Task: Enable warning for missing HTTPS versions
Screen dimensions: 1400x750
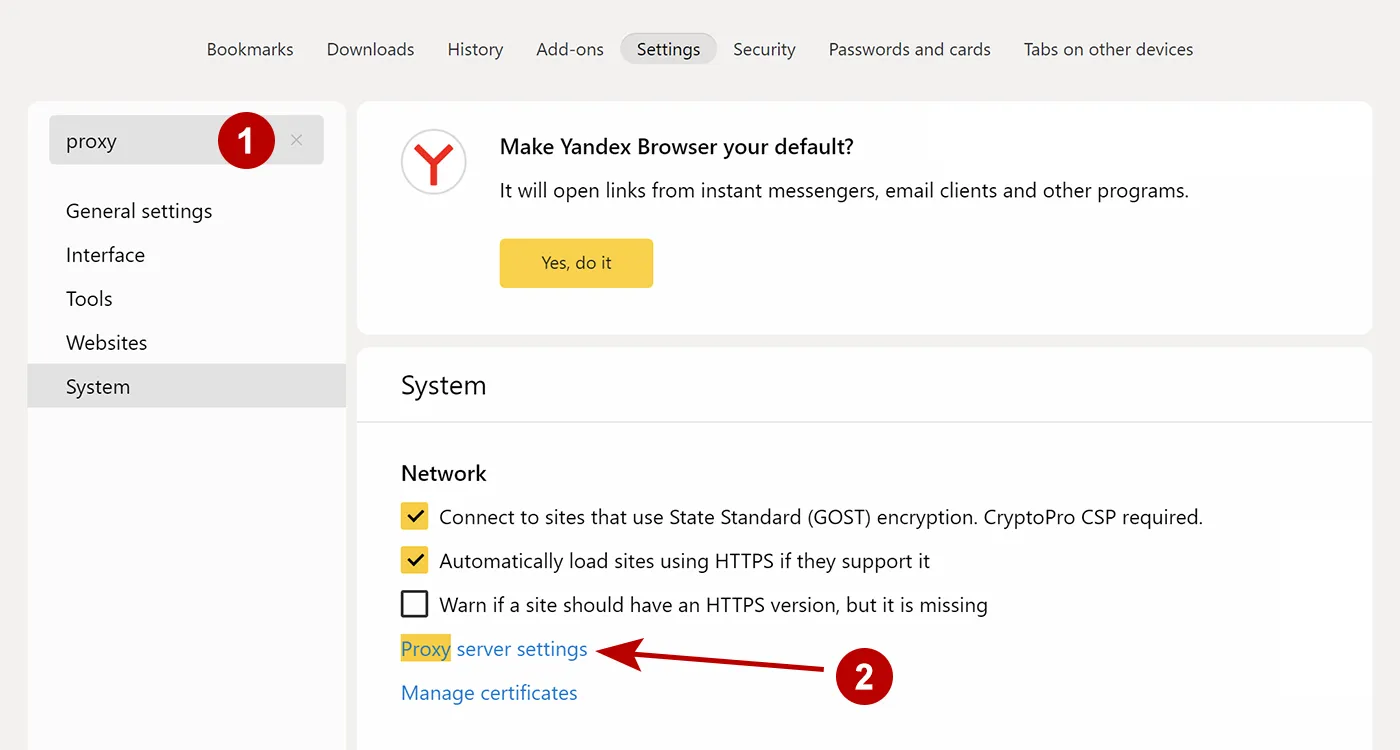Action: coord(414,604)
